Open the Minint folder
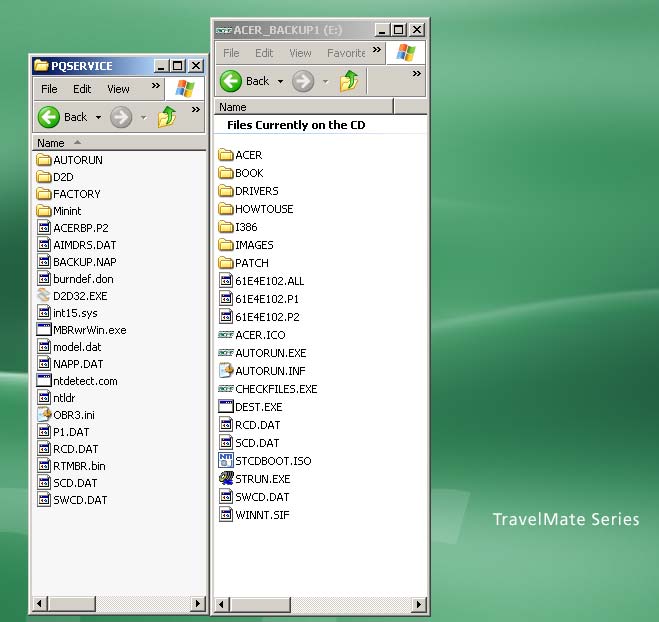The height and width of the screenshot is (622, 659). coord(59,211)
